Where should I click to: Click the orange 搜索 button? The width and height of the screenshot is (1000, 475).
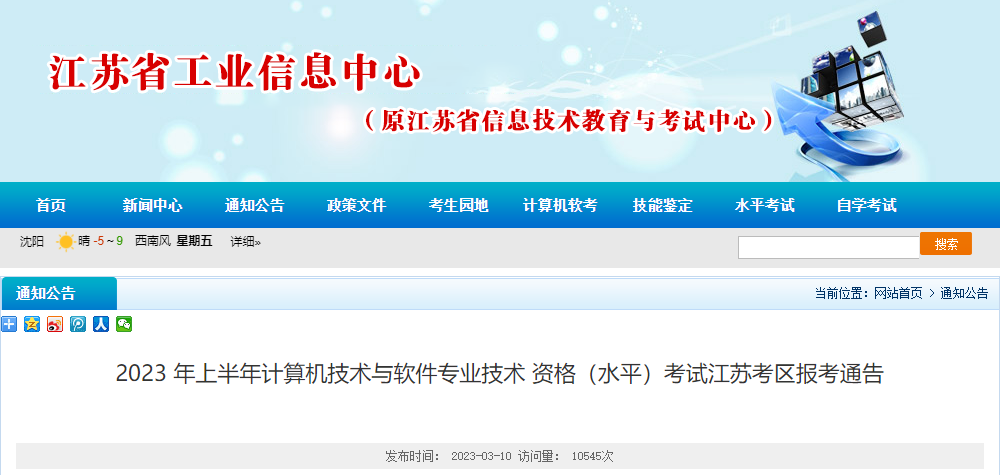click(946, 244)
